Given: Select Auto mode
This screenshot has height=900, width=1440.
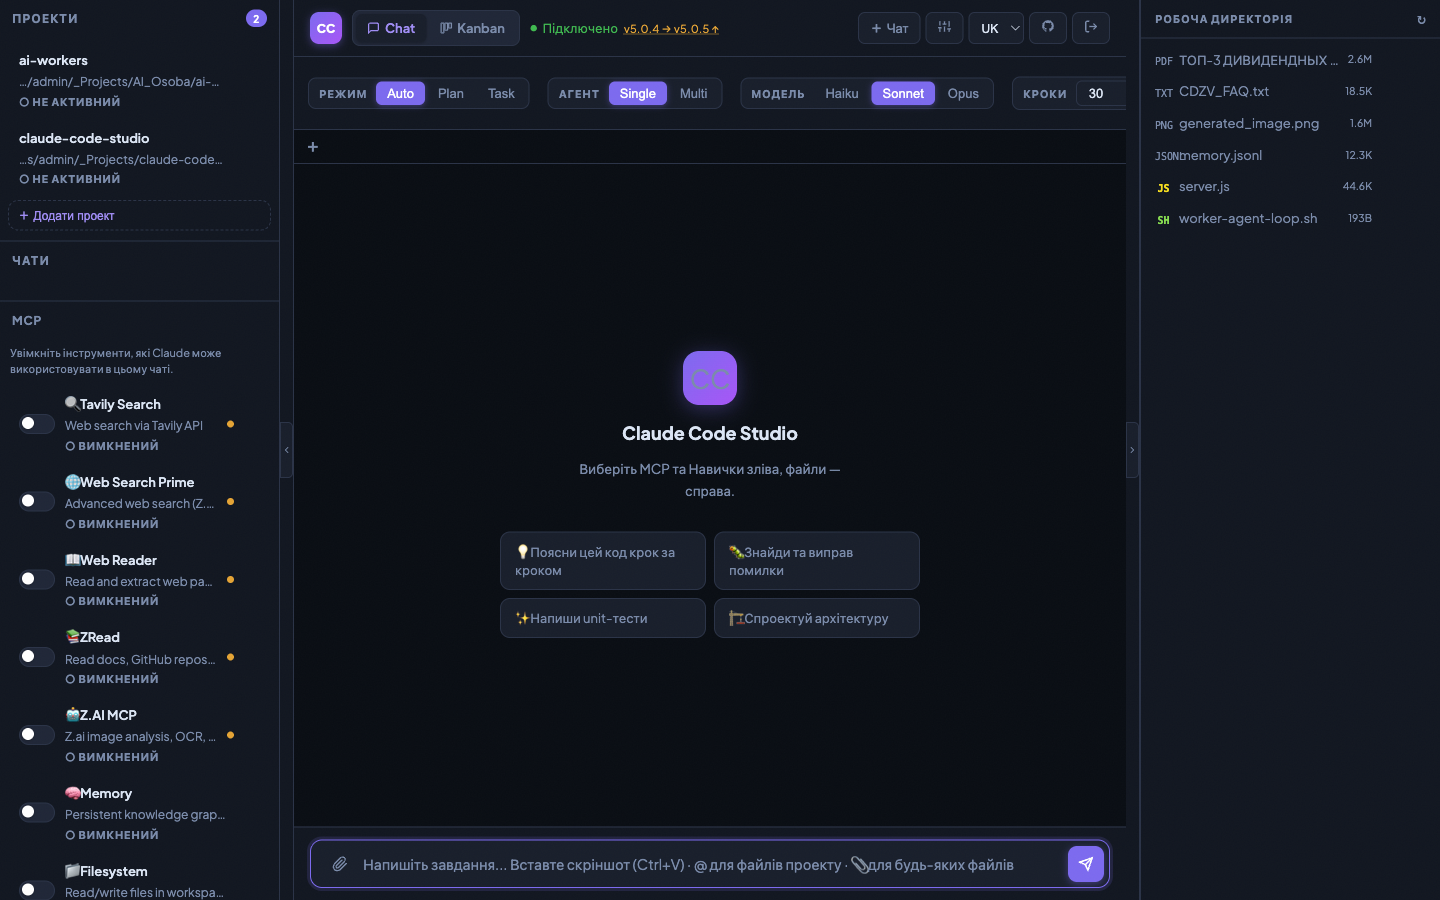Looking at the screenshot, I should [x=400, y=93].
